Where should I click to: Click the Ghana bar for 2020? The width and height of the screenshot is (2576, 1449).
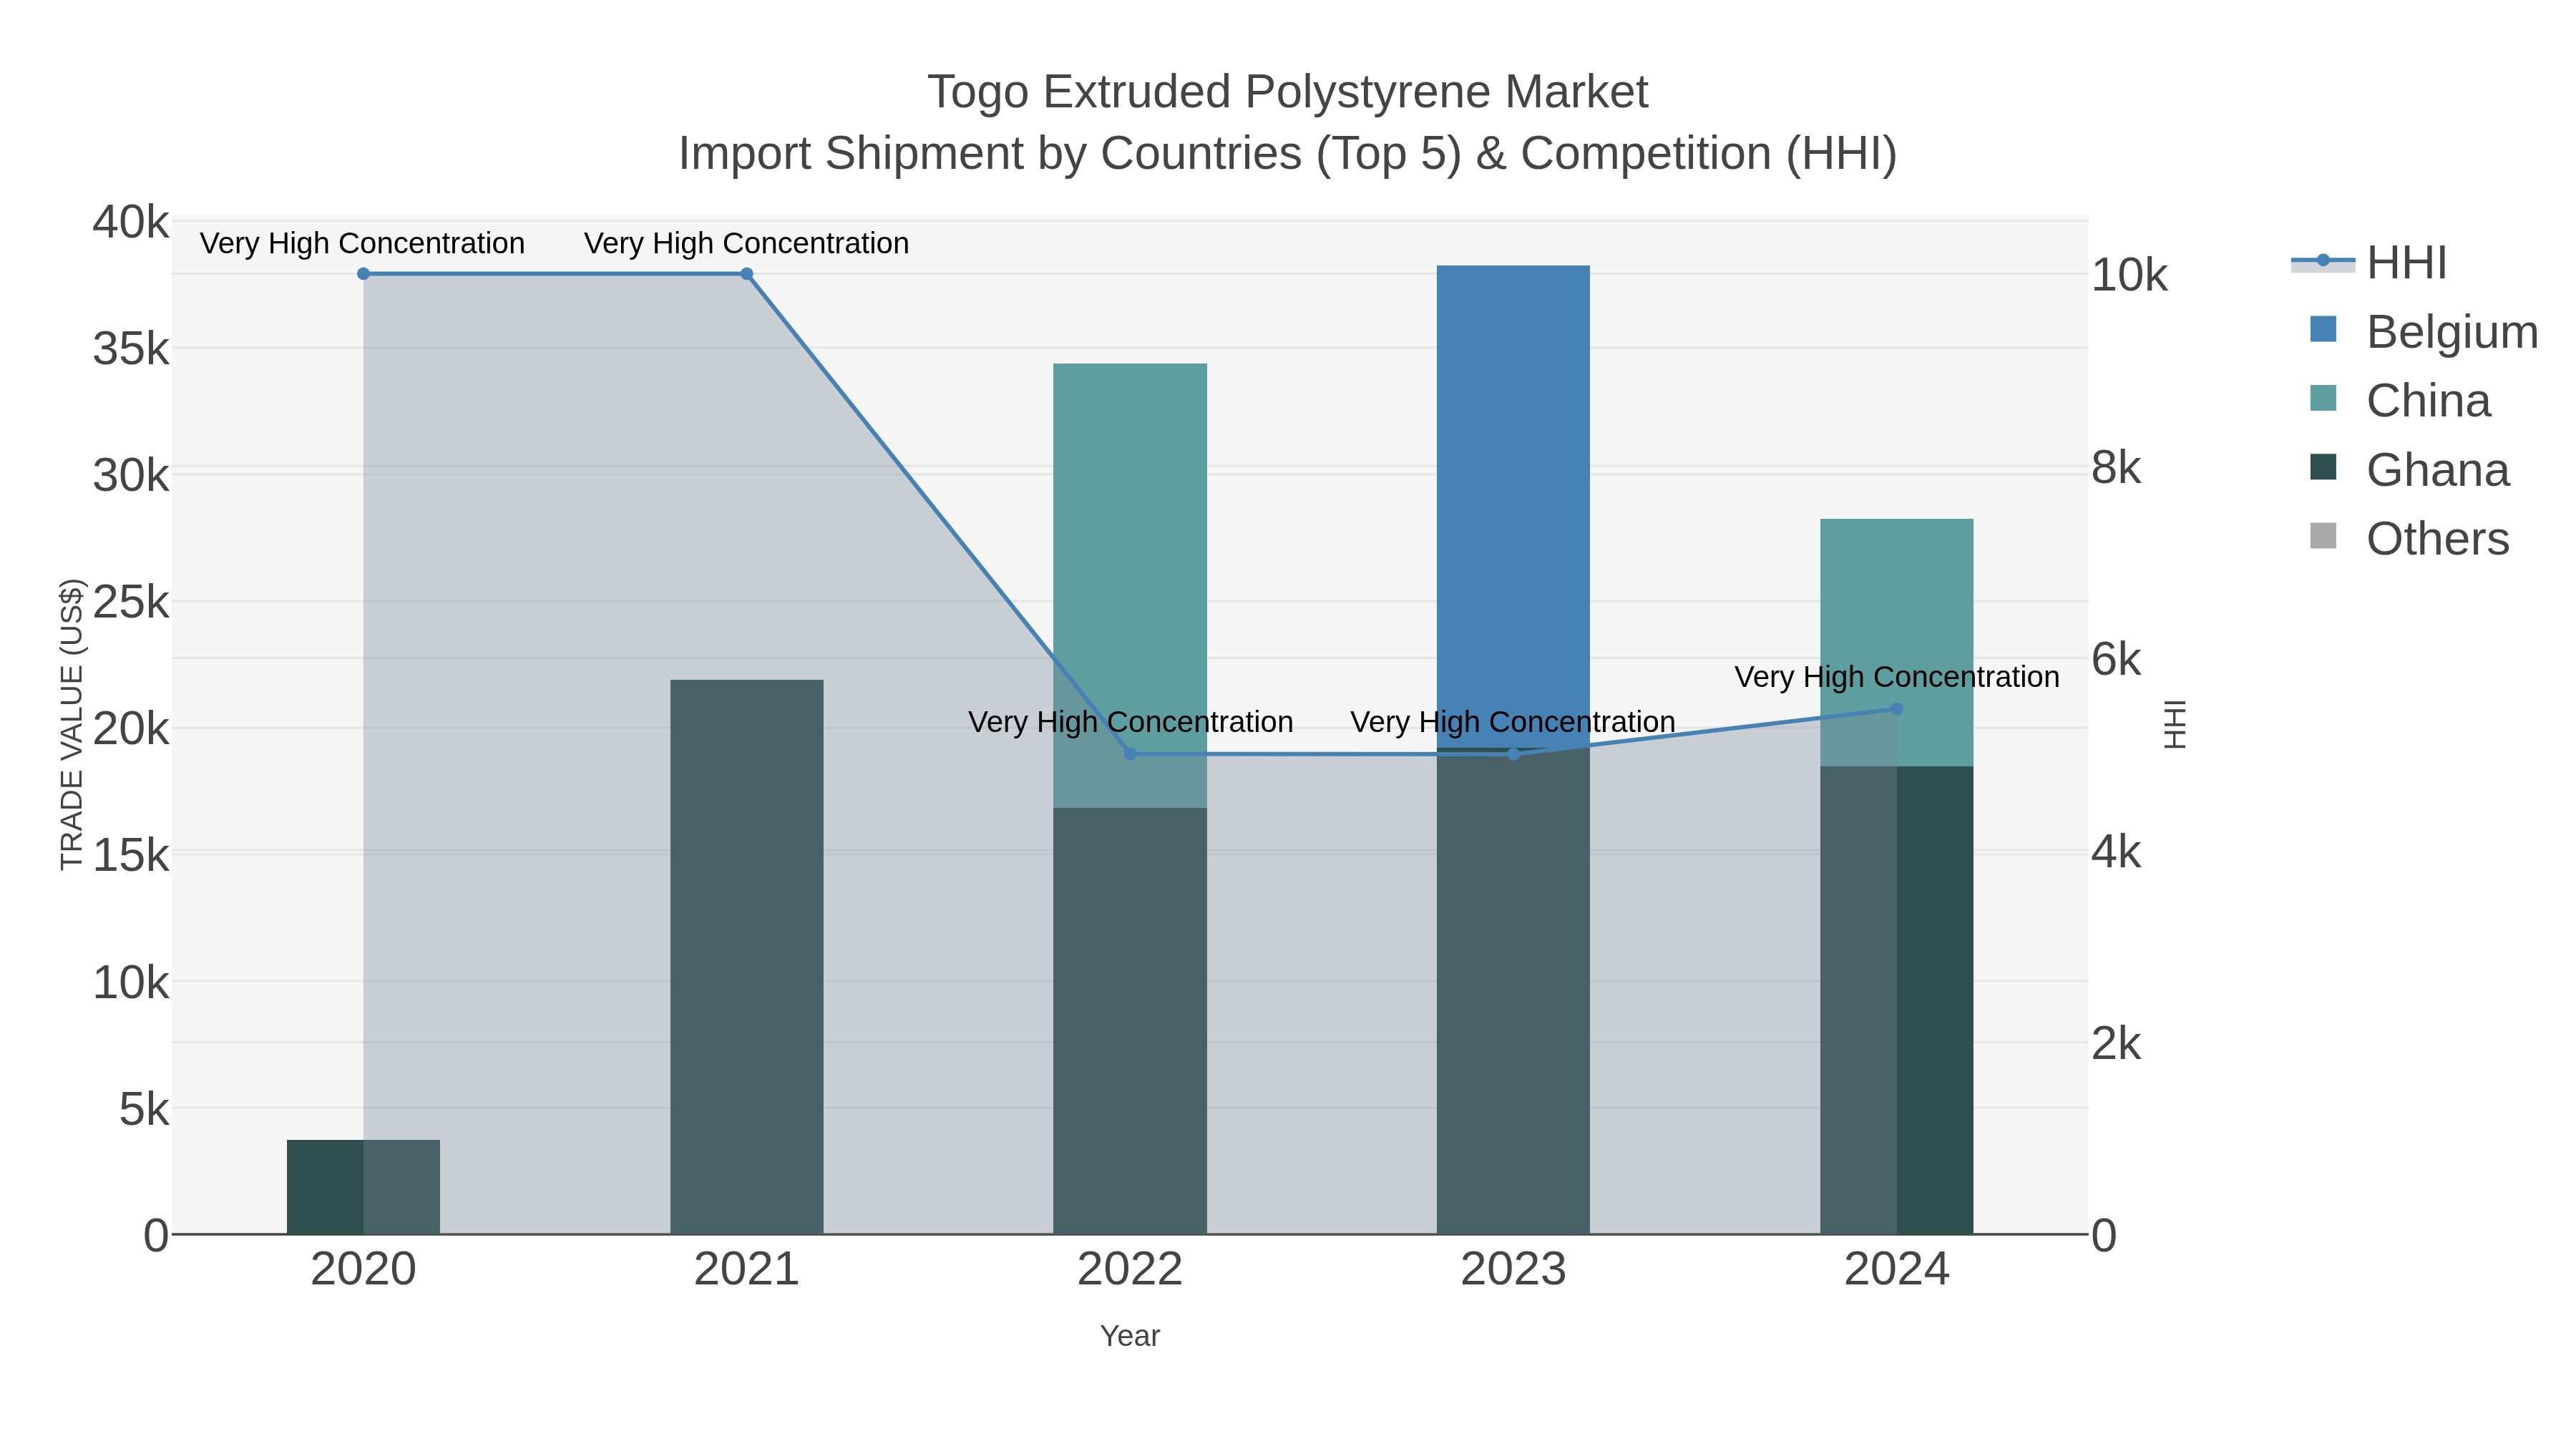point(363,1187)
